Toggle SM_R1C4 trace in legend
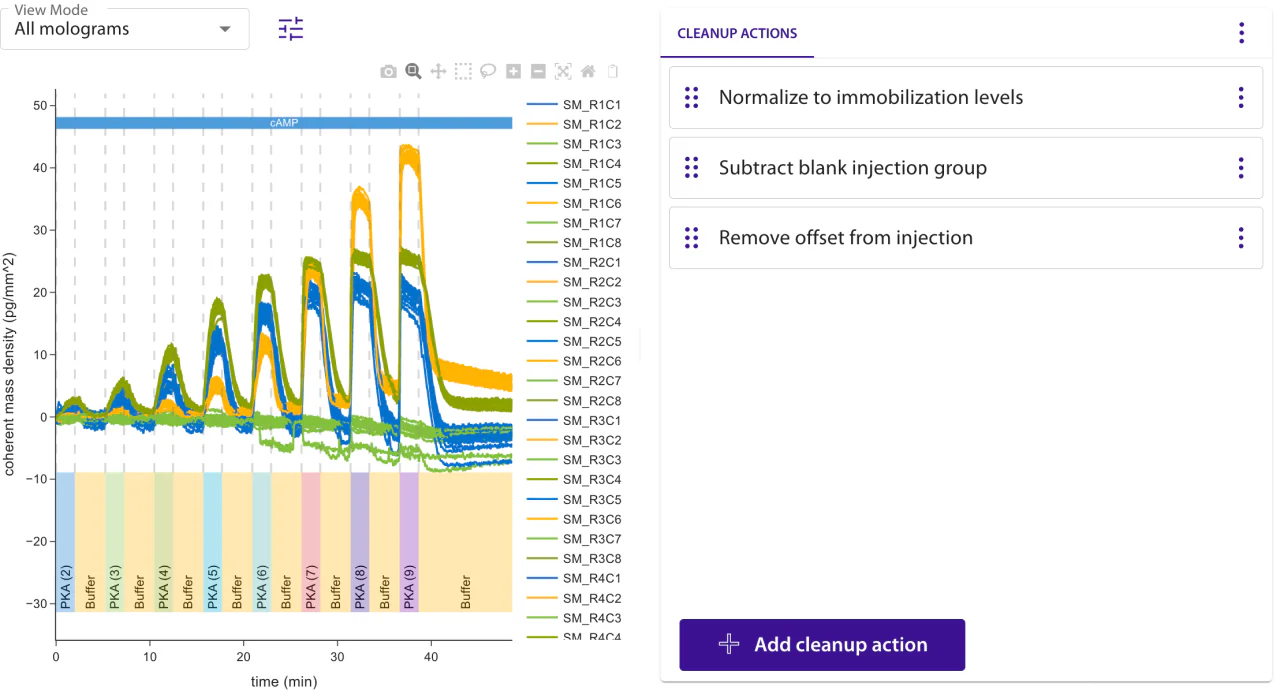The height and width of the screenshot is (690, 1280). tap(574, 163)
